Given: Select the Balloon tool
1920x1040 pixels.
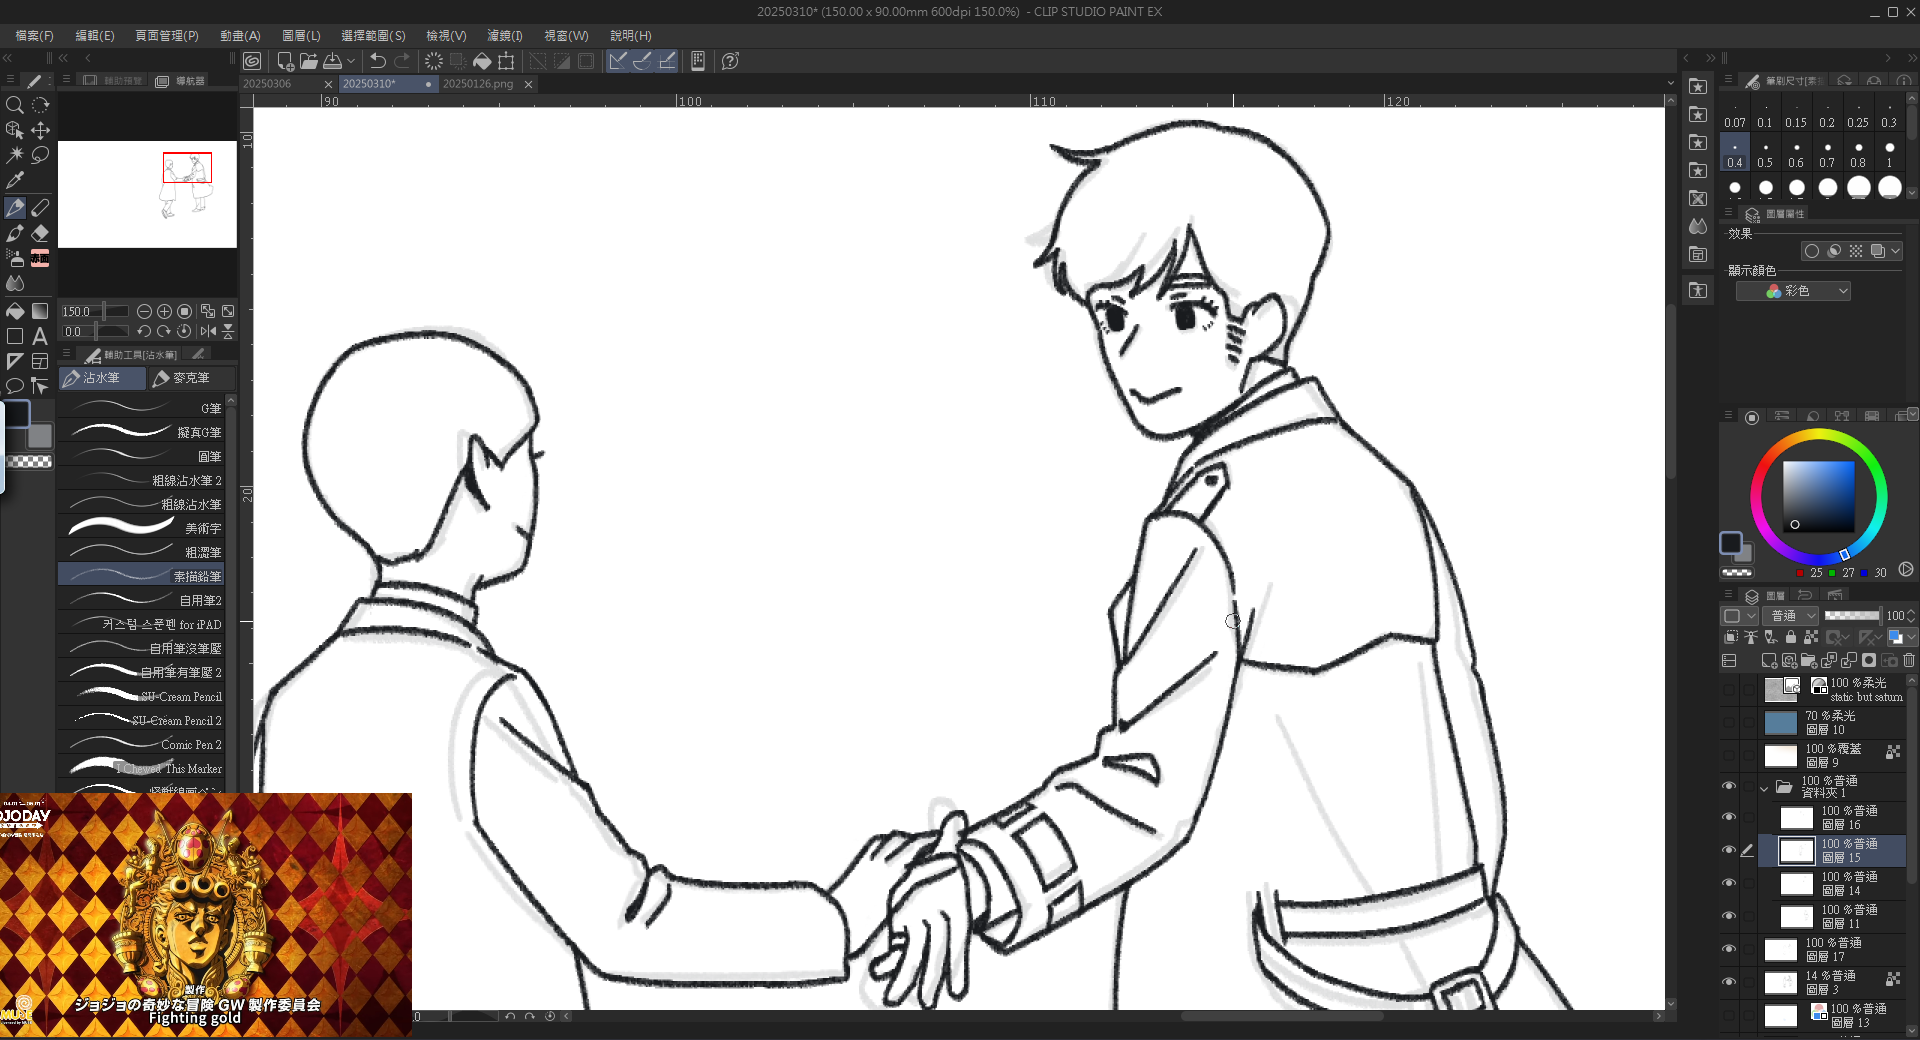Looking at the screenshot, I should point(14,386).
